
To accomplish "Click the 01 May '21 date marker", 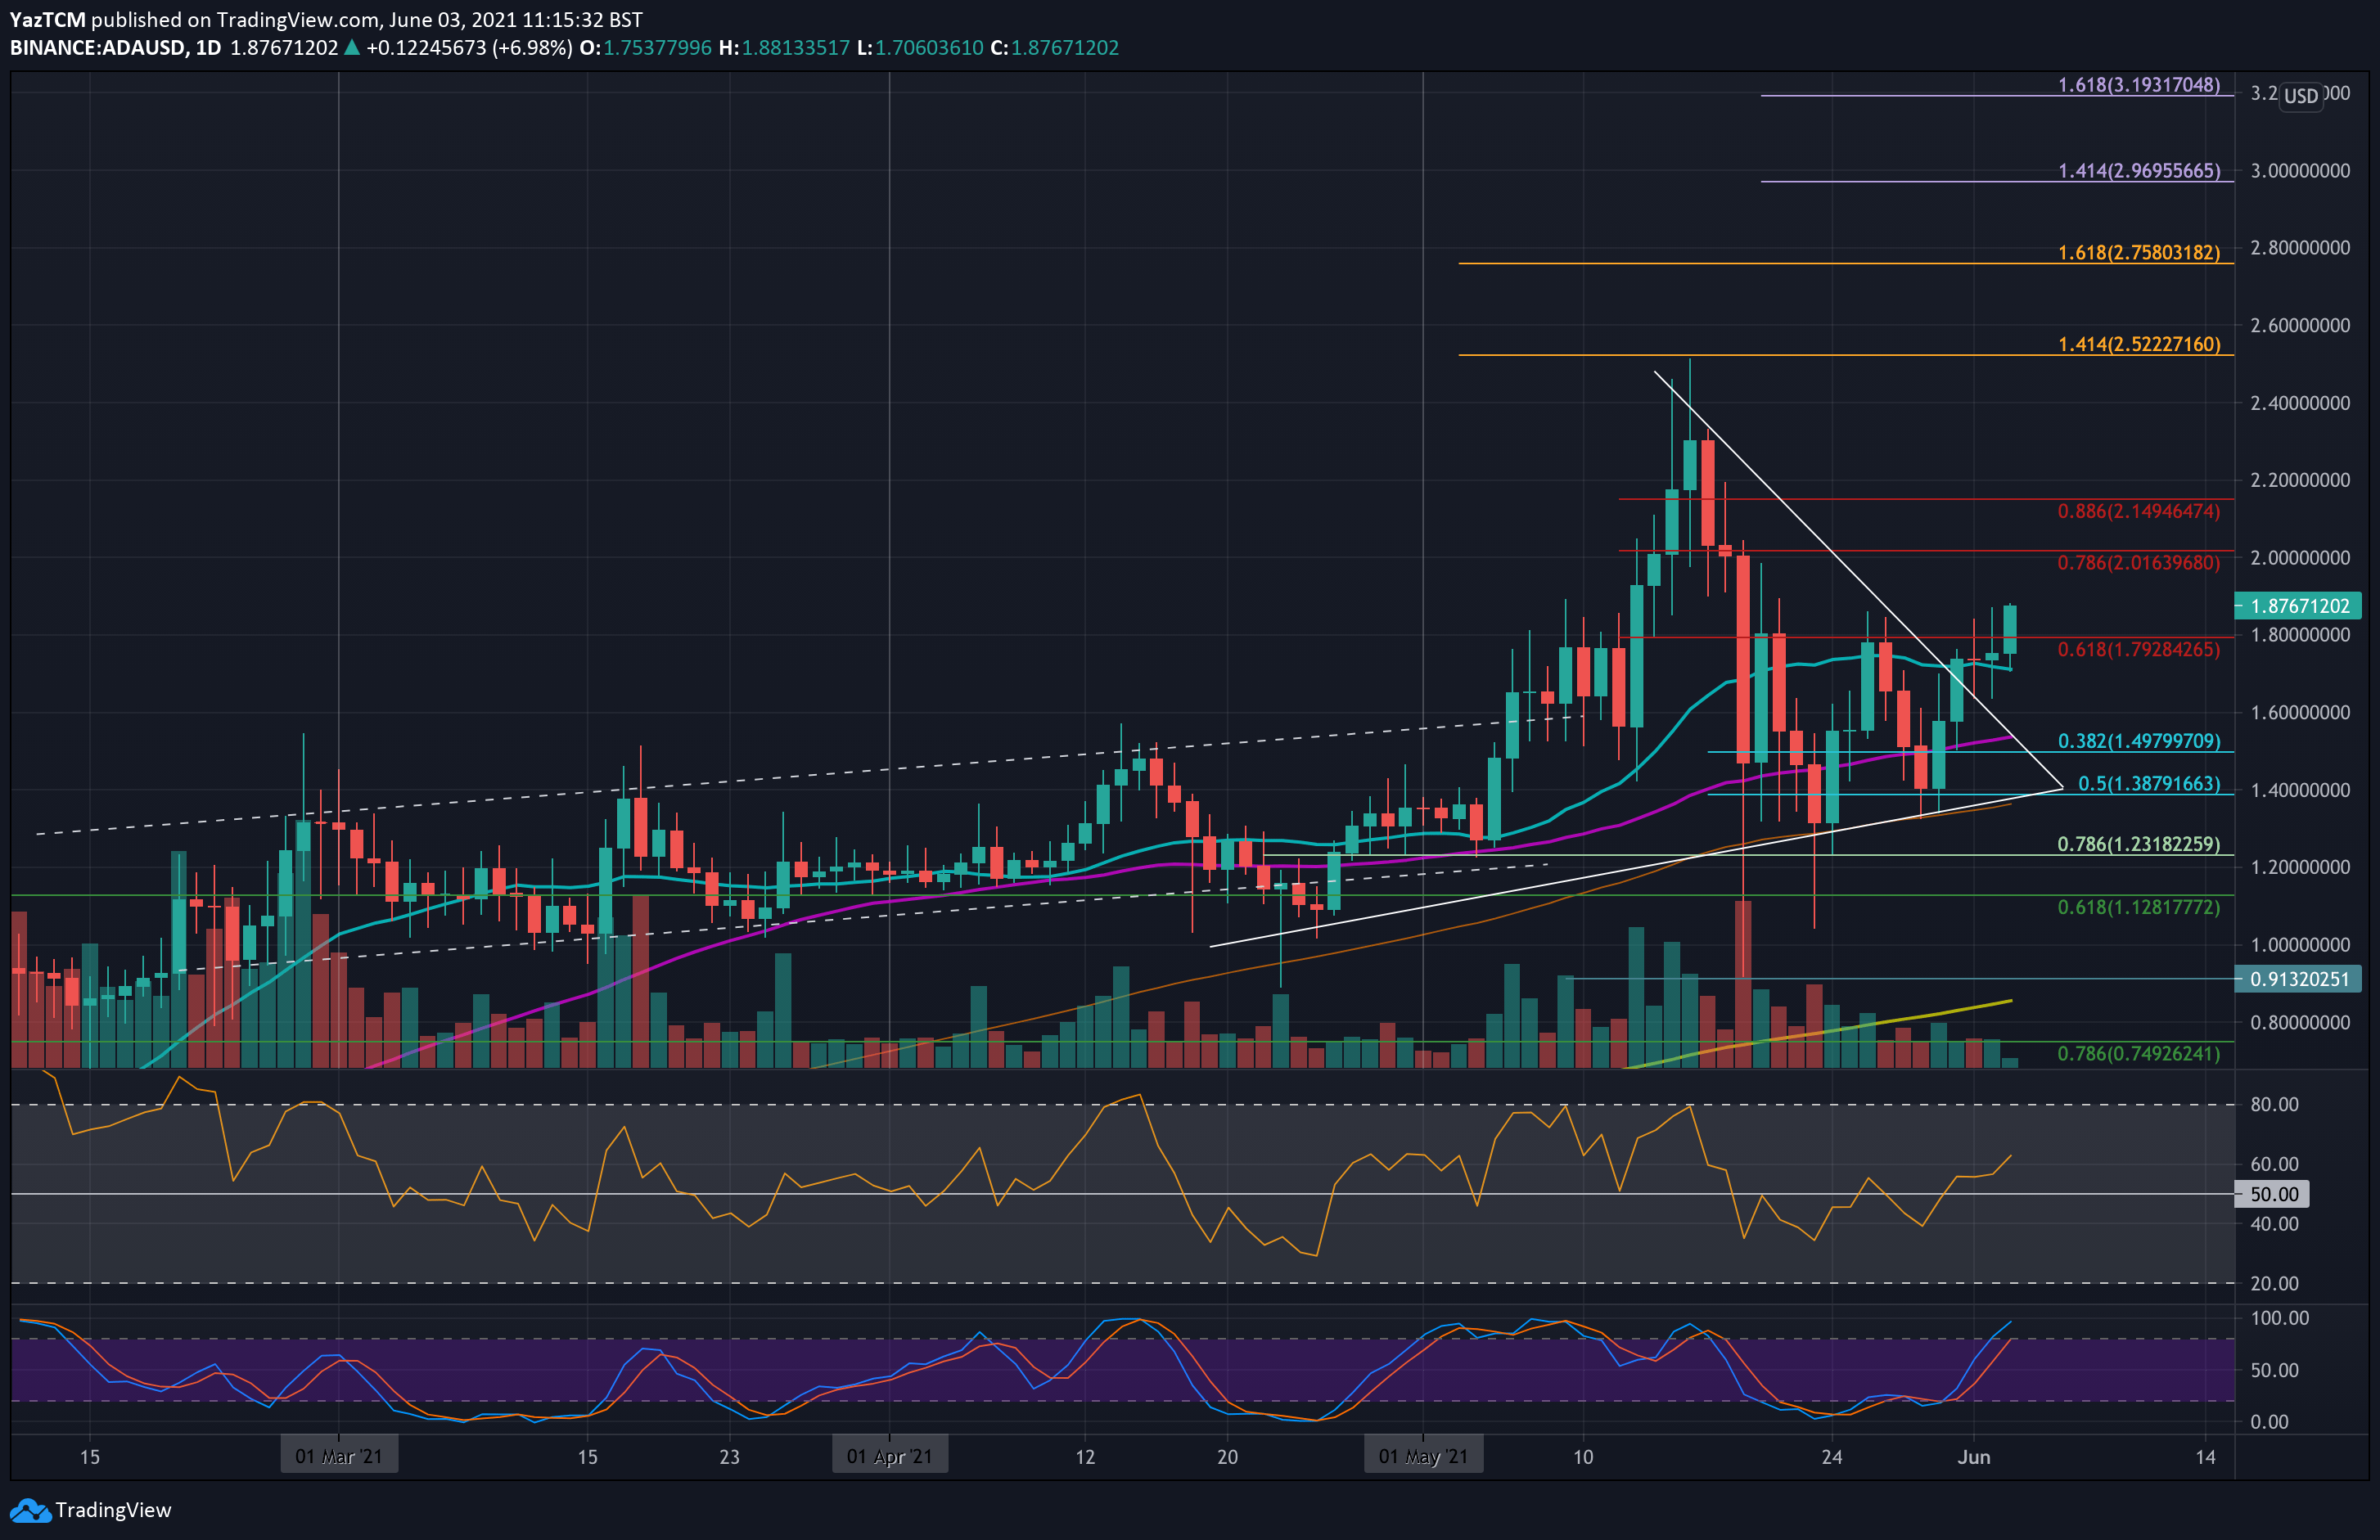I will [1423, 1456].
